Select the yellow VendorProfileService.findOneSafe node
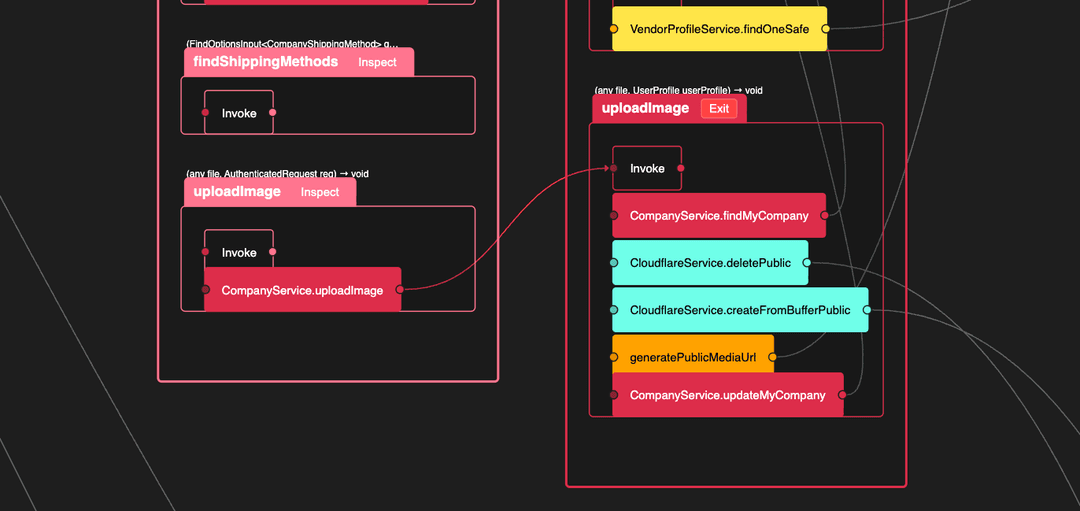This screenshot has width=1080, height=511. 719,29
